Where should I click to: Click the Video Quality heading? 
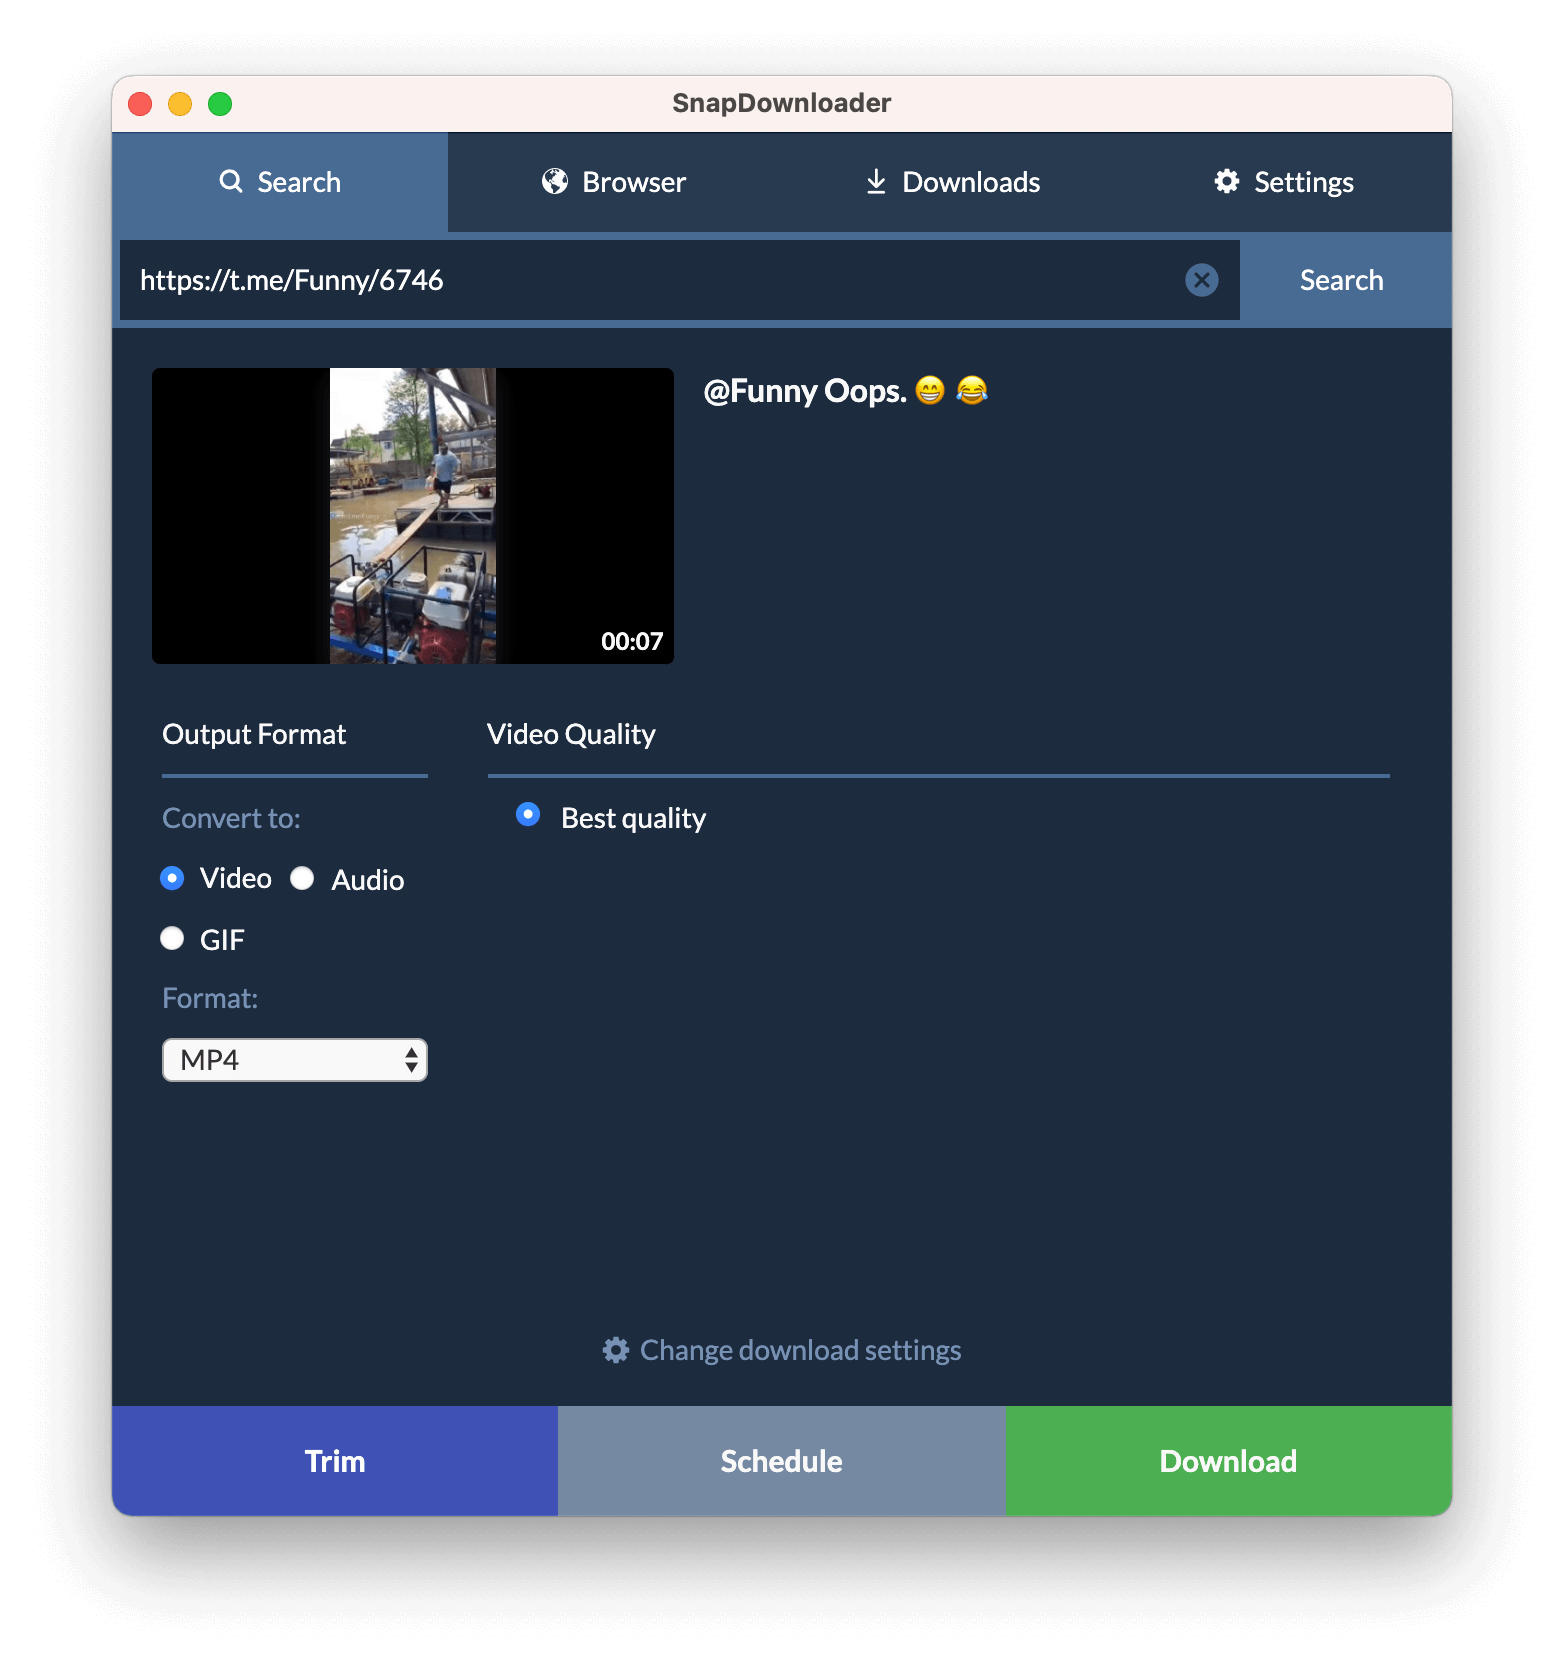571,734
